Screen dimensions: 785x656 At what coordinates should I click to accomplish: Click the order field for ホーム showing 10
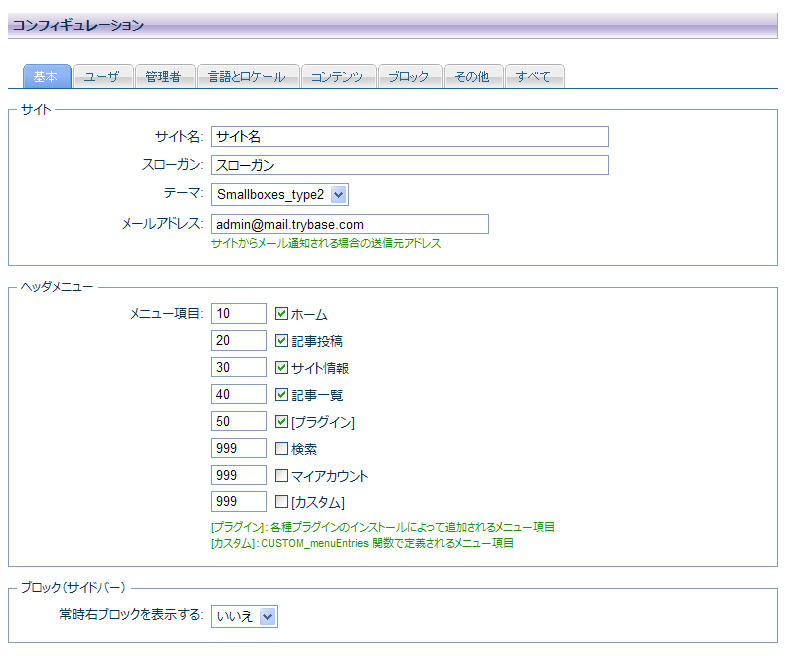239,314
